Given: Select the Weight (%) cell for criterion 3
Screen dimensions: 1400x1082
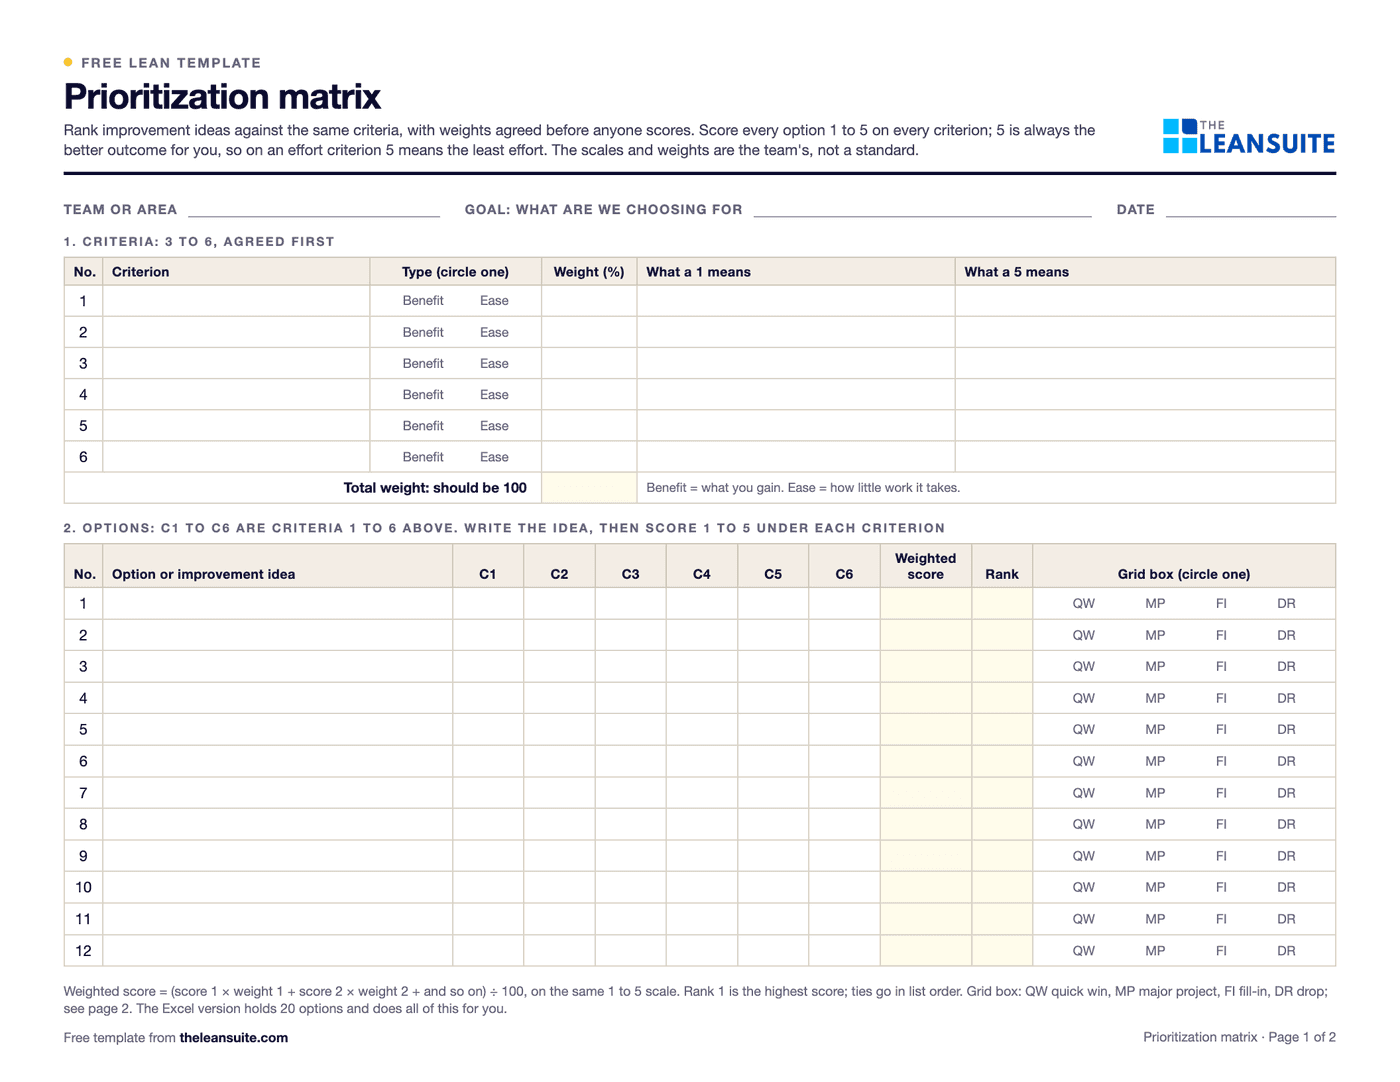Looking at the screenshot, I should (589, 363).
